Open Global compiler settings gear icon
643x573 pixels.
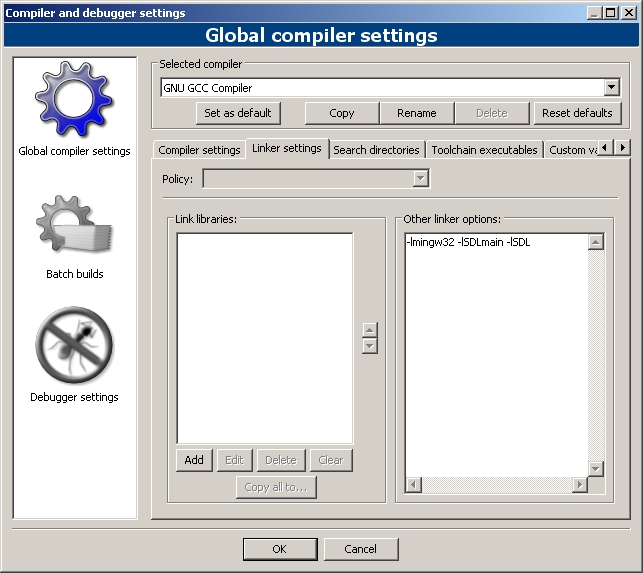(x=74, y=99)
